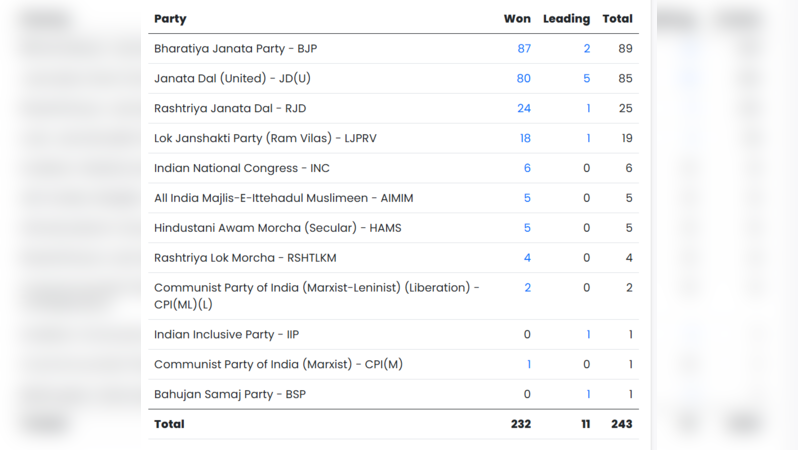Click Rashtriya Janata Dal's leading count link

(588, 109)
